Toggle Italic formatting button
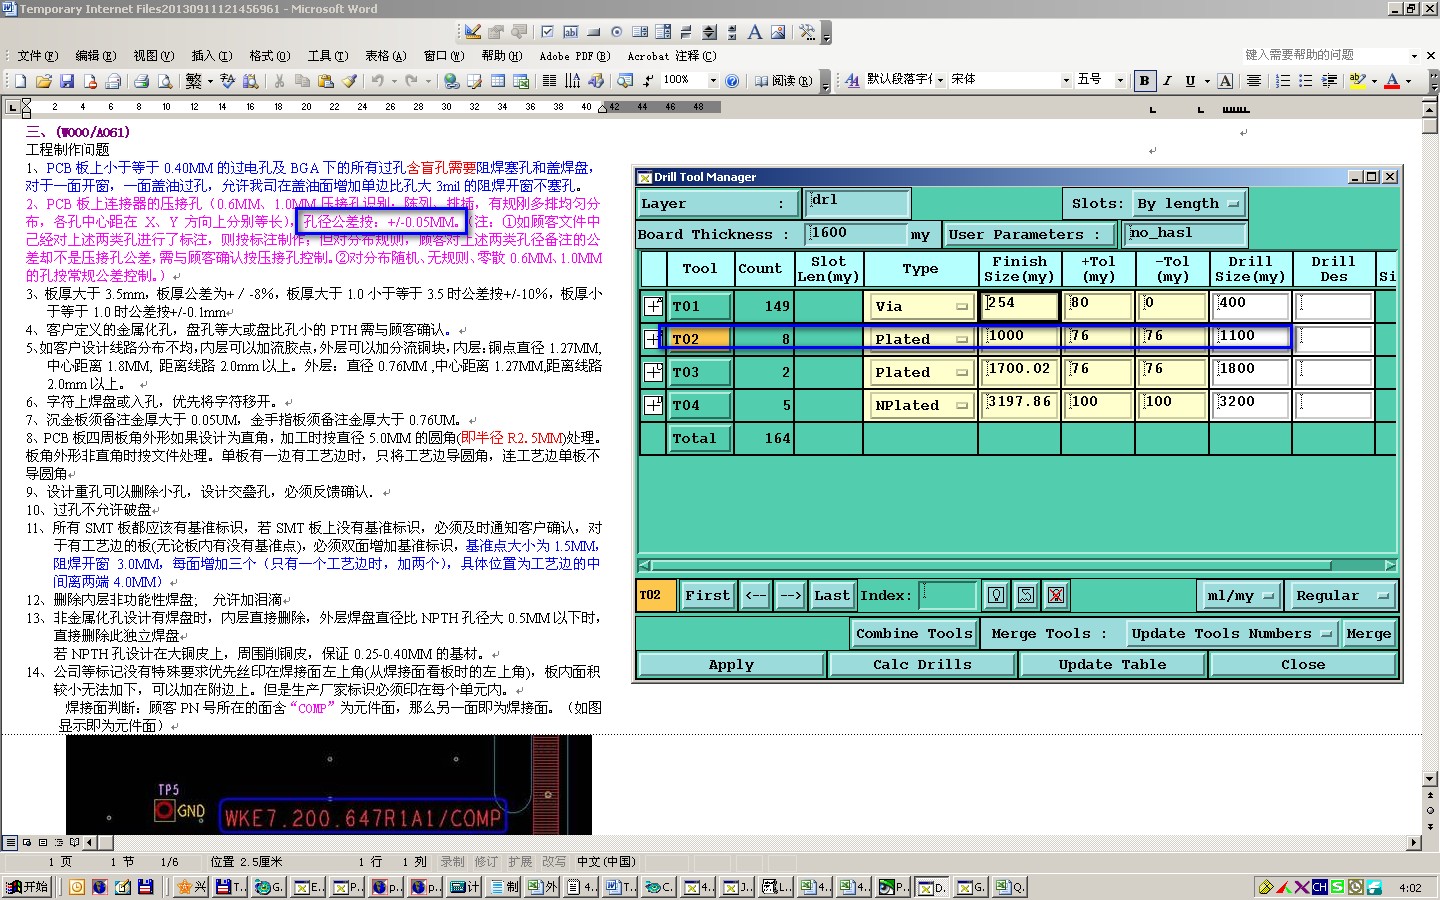This screenshot has height=900, width=1440. pos(1167,81)
